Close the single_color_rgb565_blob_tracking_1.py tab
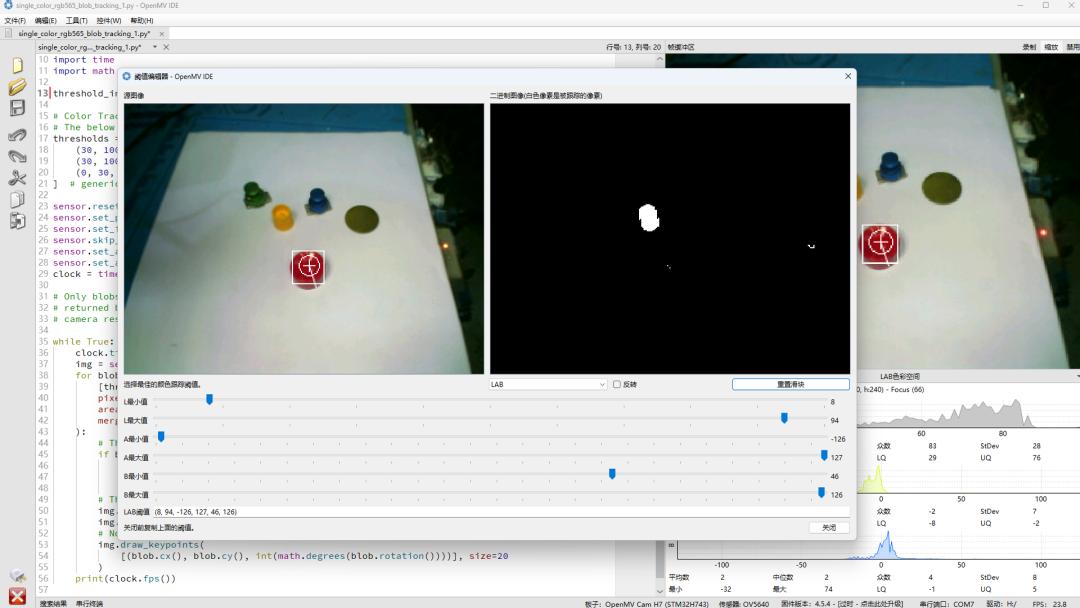This screenshot has width=1080, height=608. click(x=166, y=47)
